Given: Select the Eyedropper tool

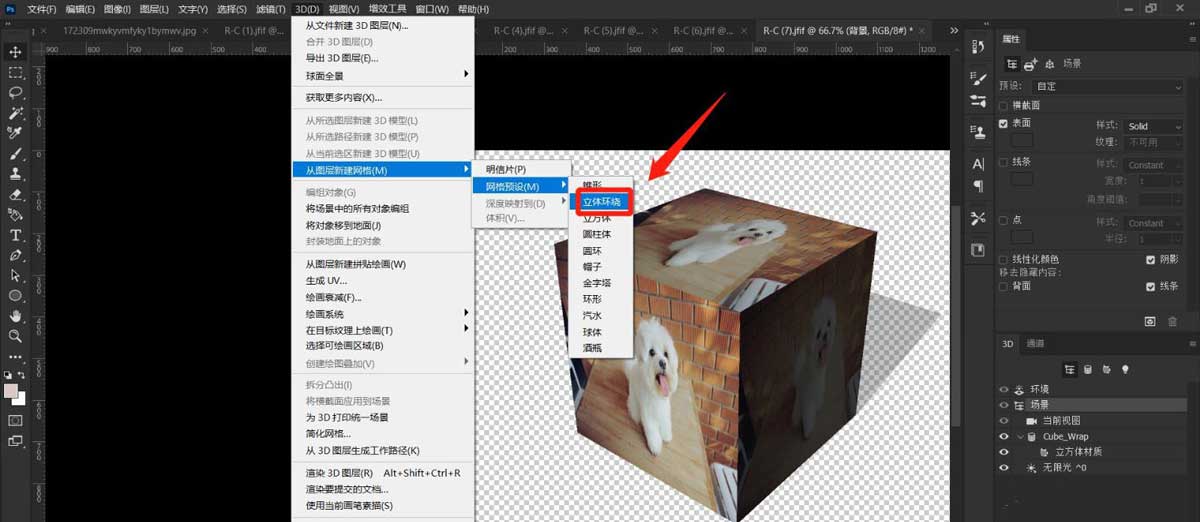Looking at the screenshot, I should tap(16, 133).
